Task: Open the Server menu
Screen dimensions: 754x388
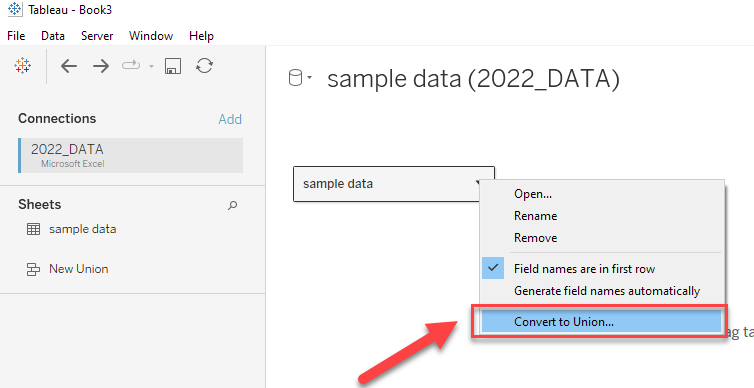Action: pos(97,36)
